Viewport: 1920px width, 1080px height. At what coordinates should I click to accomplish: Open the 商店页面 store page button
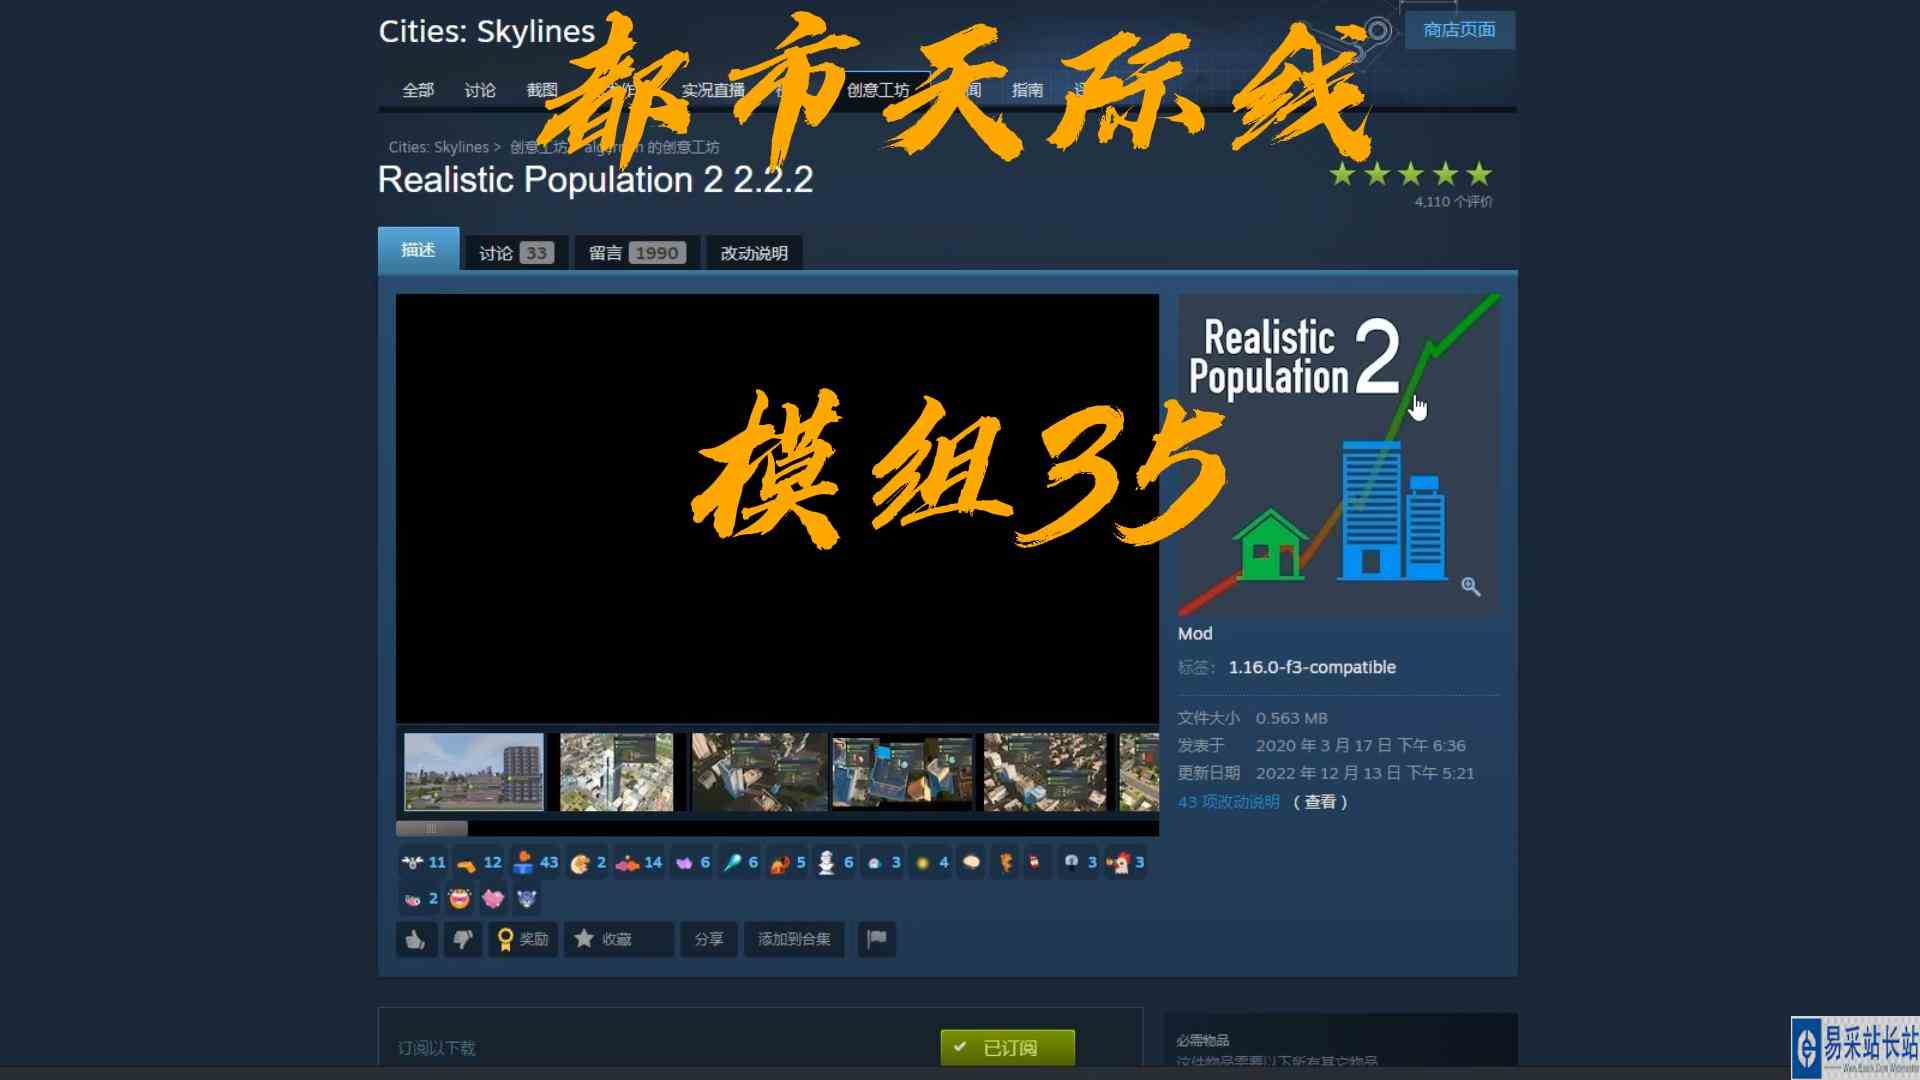click(x=1459, y=30)
